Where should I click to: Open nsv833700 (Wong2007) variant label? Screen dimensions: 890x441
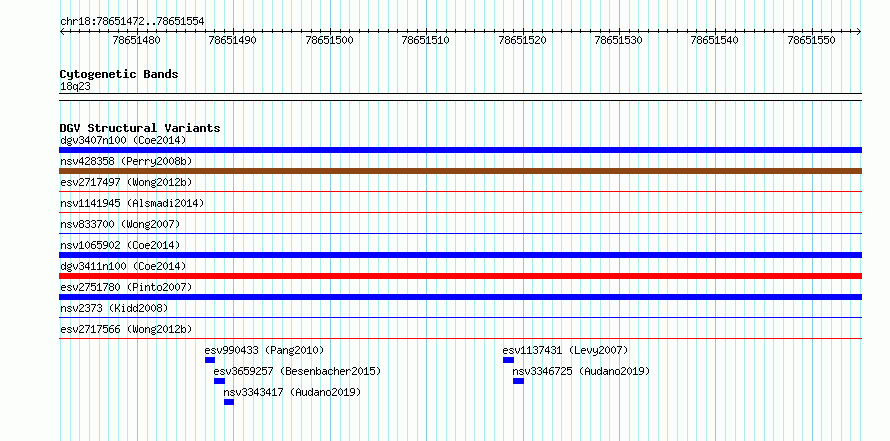tap(120, 224)
